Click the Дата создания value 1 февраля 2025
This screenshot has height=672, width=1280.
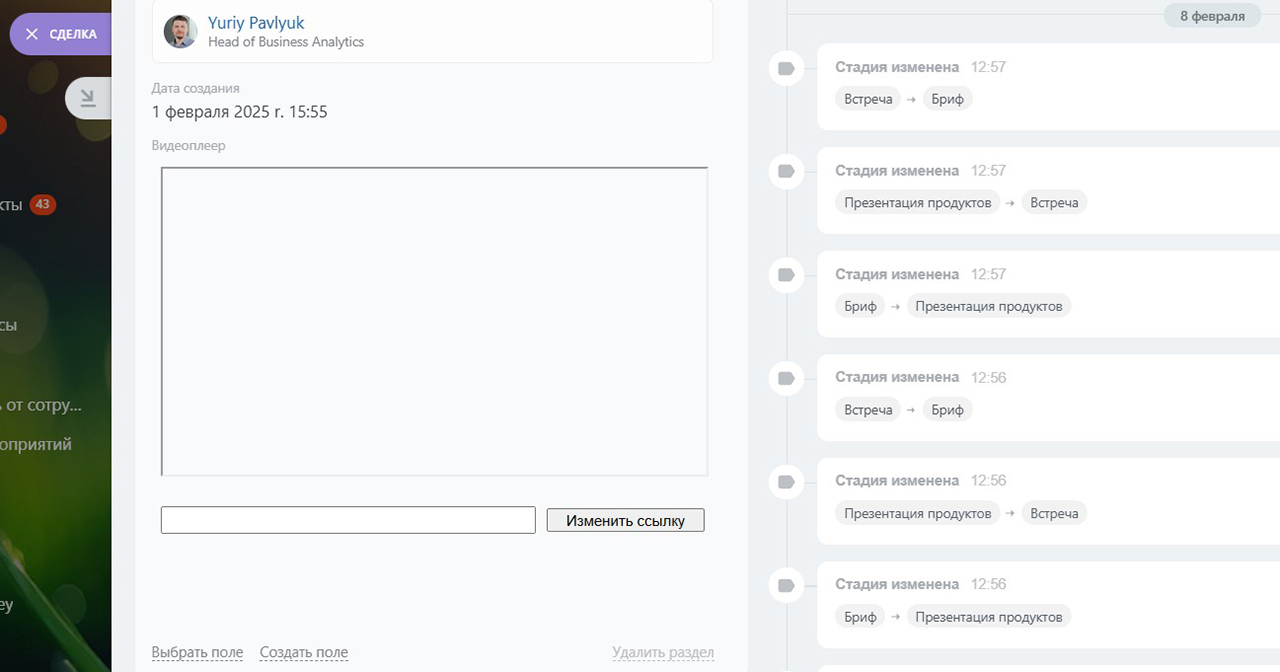[x=240, y=112]
